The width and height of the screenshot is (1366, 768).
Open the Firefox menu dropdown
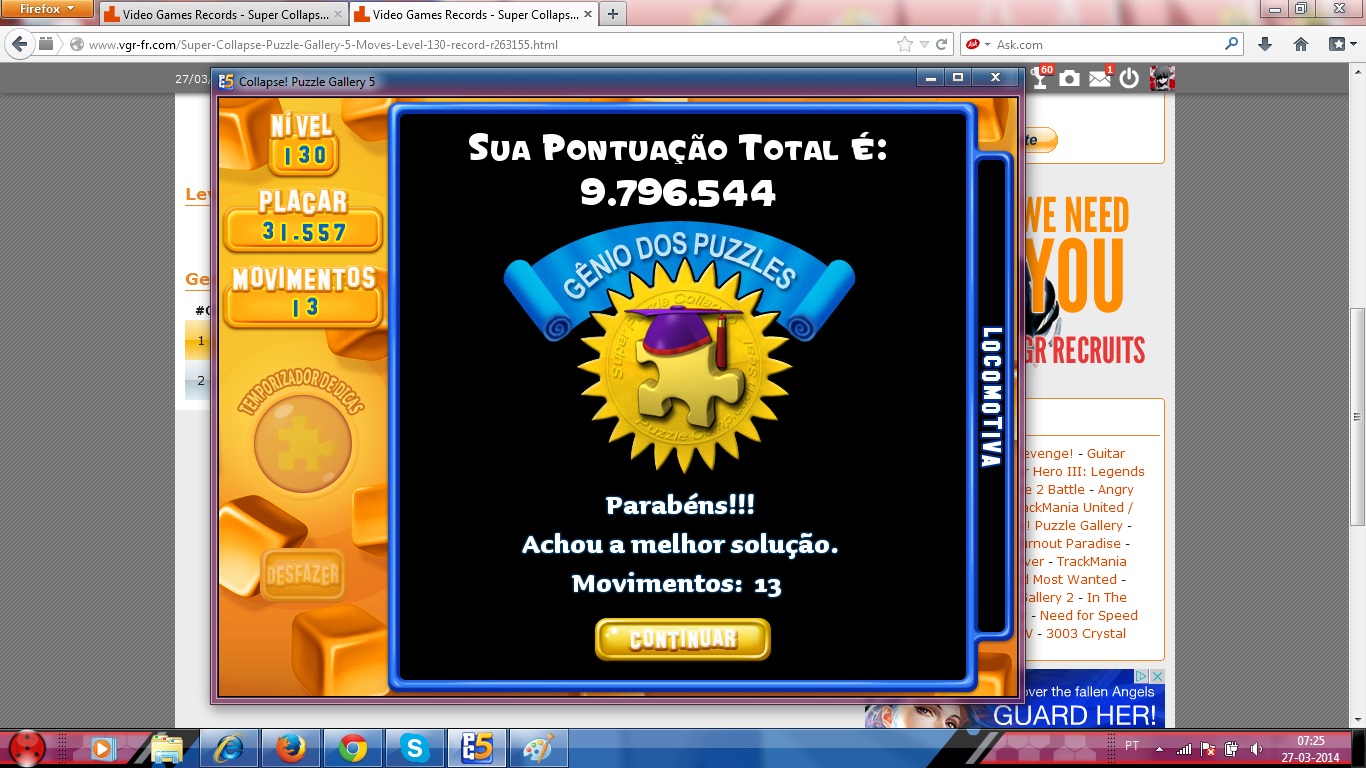(48, 9)
